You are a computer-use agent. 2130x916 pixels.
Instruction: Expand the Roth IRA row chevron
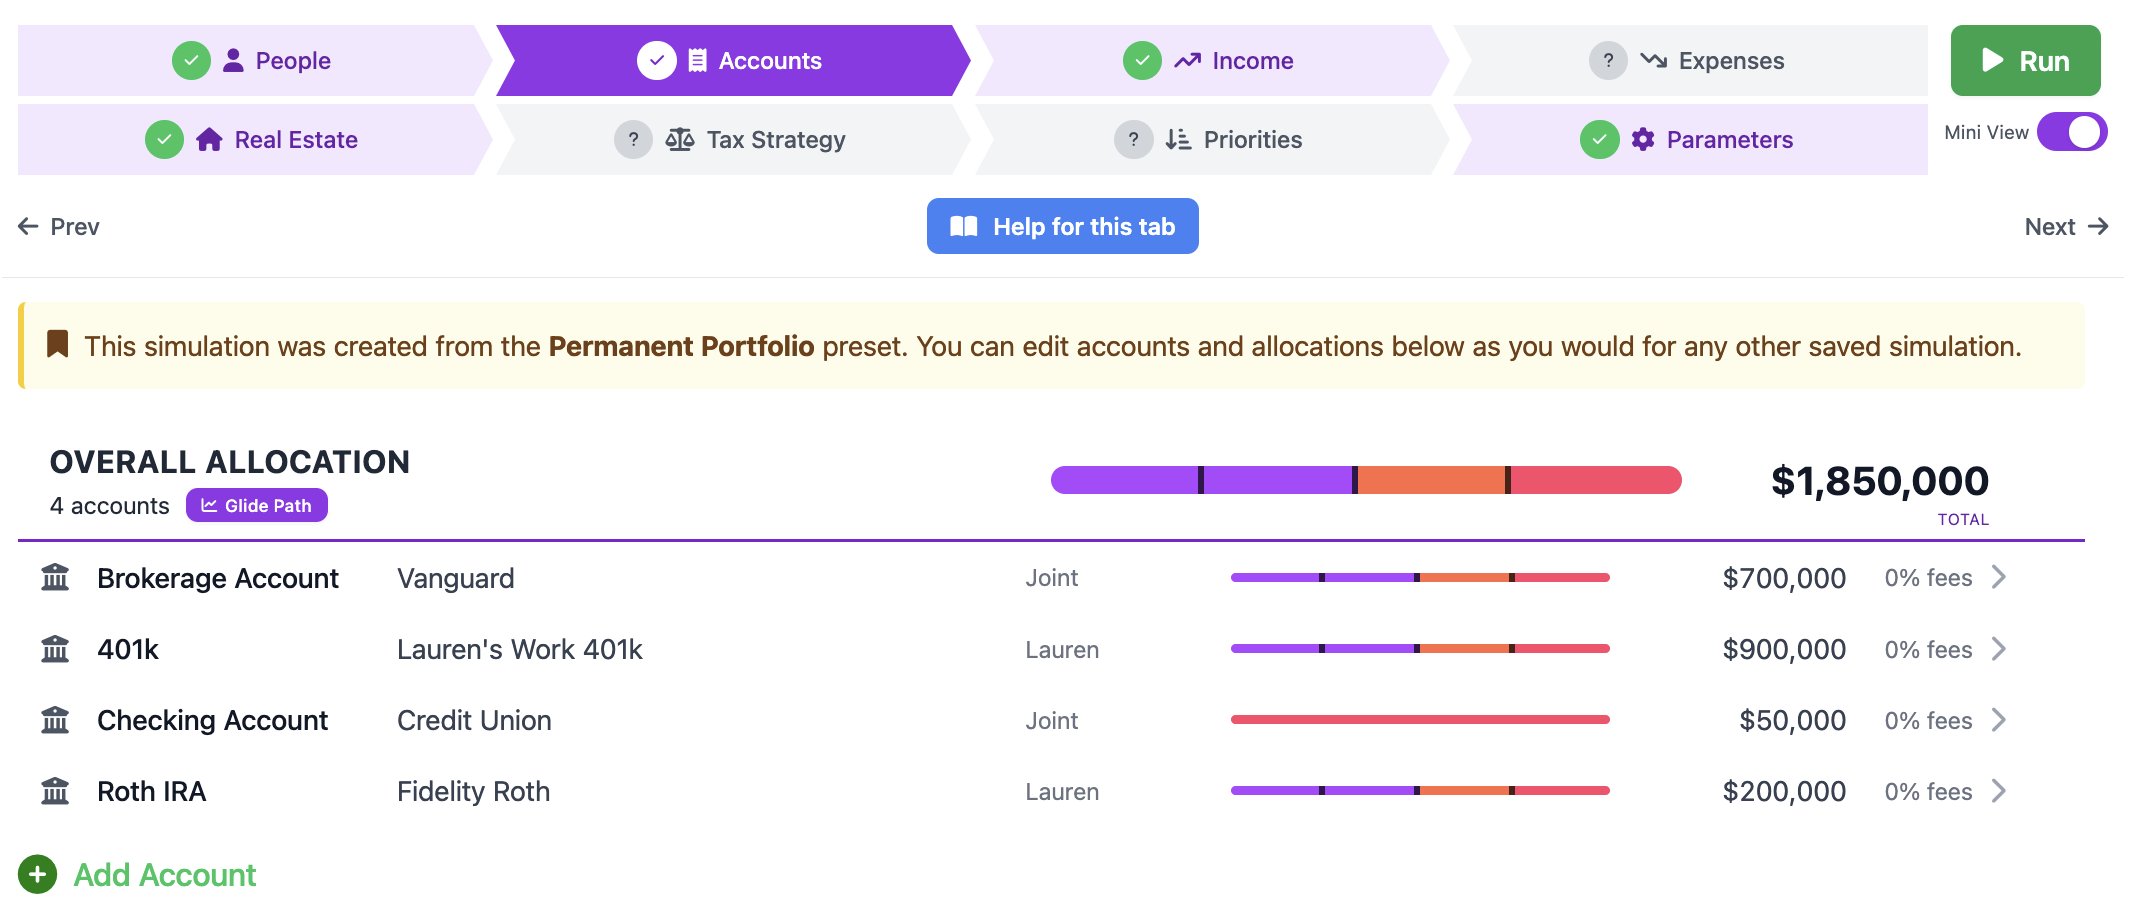coord(1998,791)
